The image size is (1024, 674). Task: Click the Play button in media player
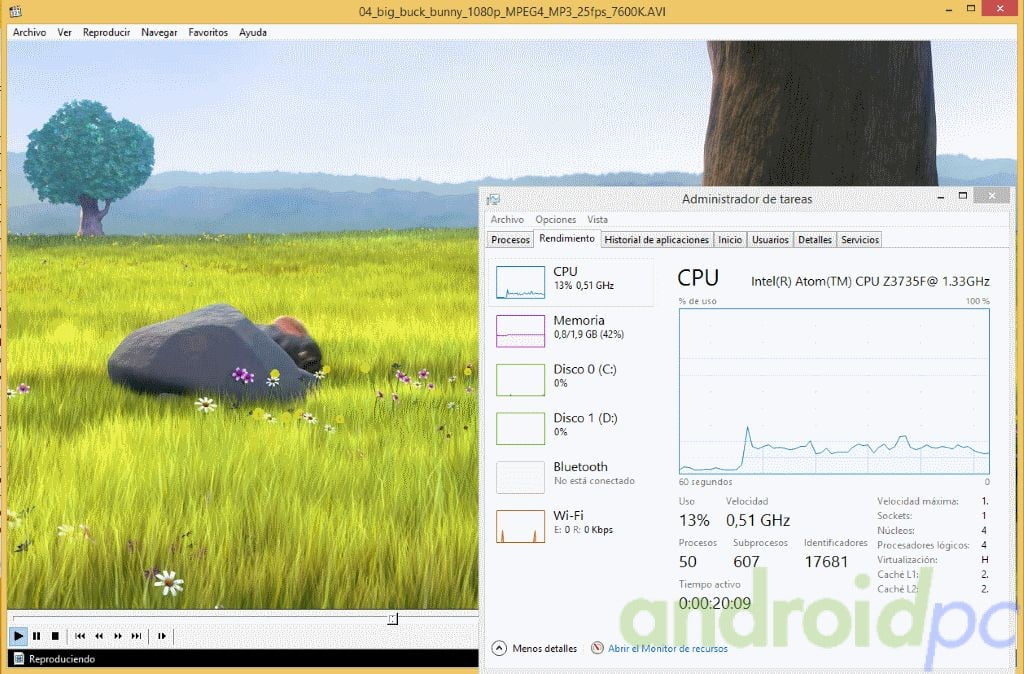18,635
